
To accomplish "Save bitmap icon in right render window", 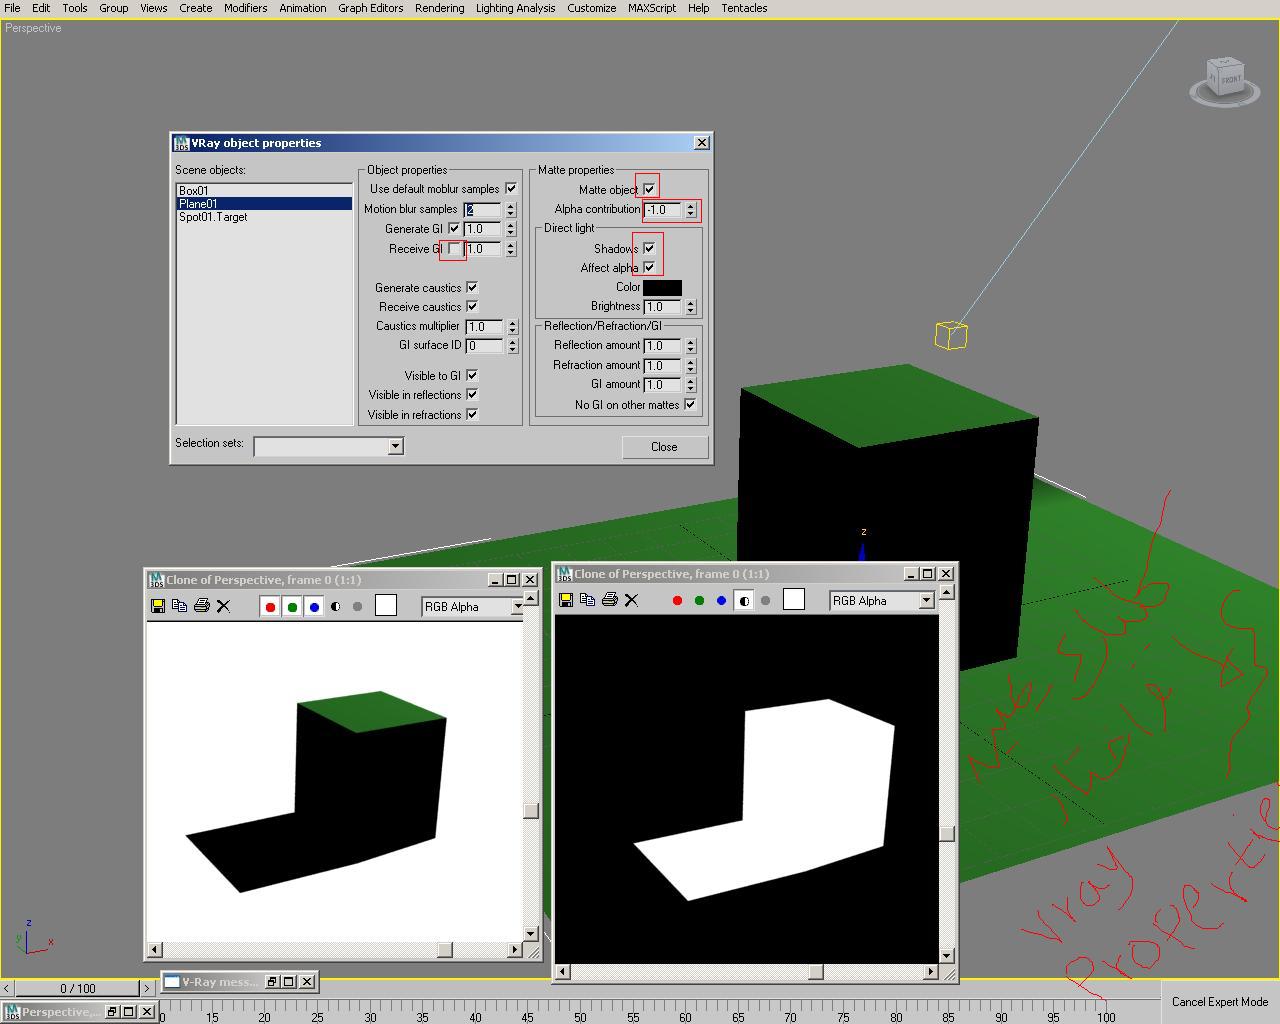I will coord(565,600).
